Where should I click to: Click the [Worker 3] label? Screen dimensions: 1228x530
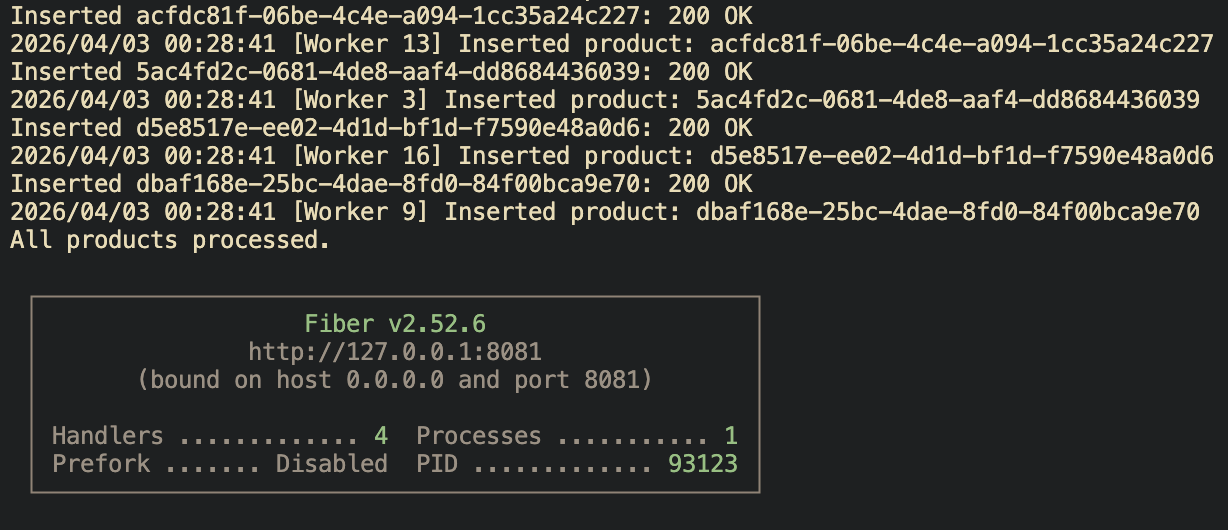click(x=366, y=100)
